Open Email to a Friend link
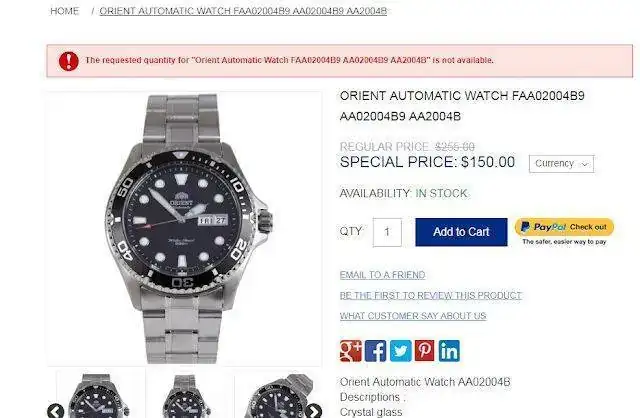 382,275
